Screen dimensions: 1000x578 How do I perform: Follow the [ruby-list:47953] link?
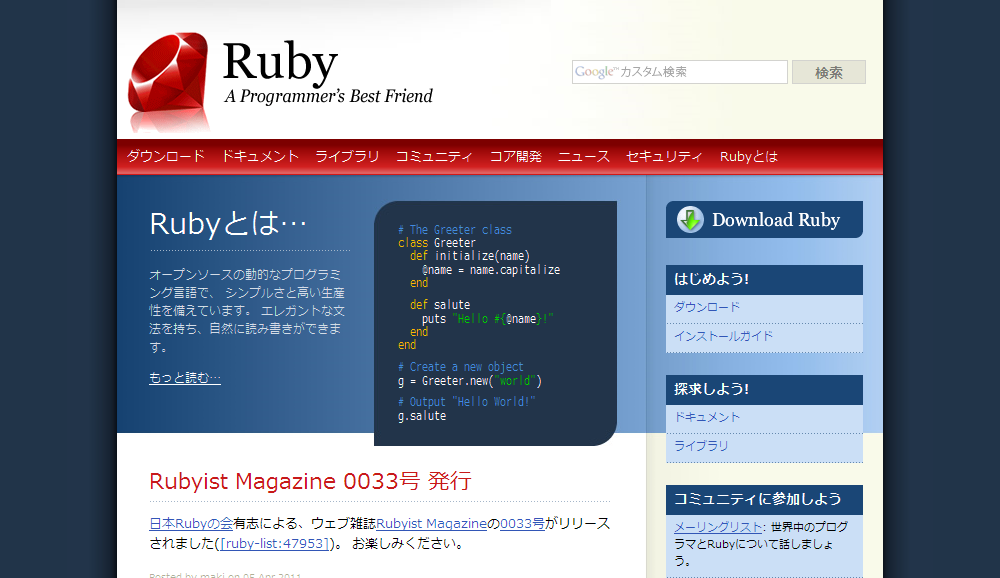coord(276,542)
